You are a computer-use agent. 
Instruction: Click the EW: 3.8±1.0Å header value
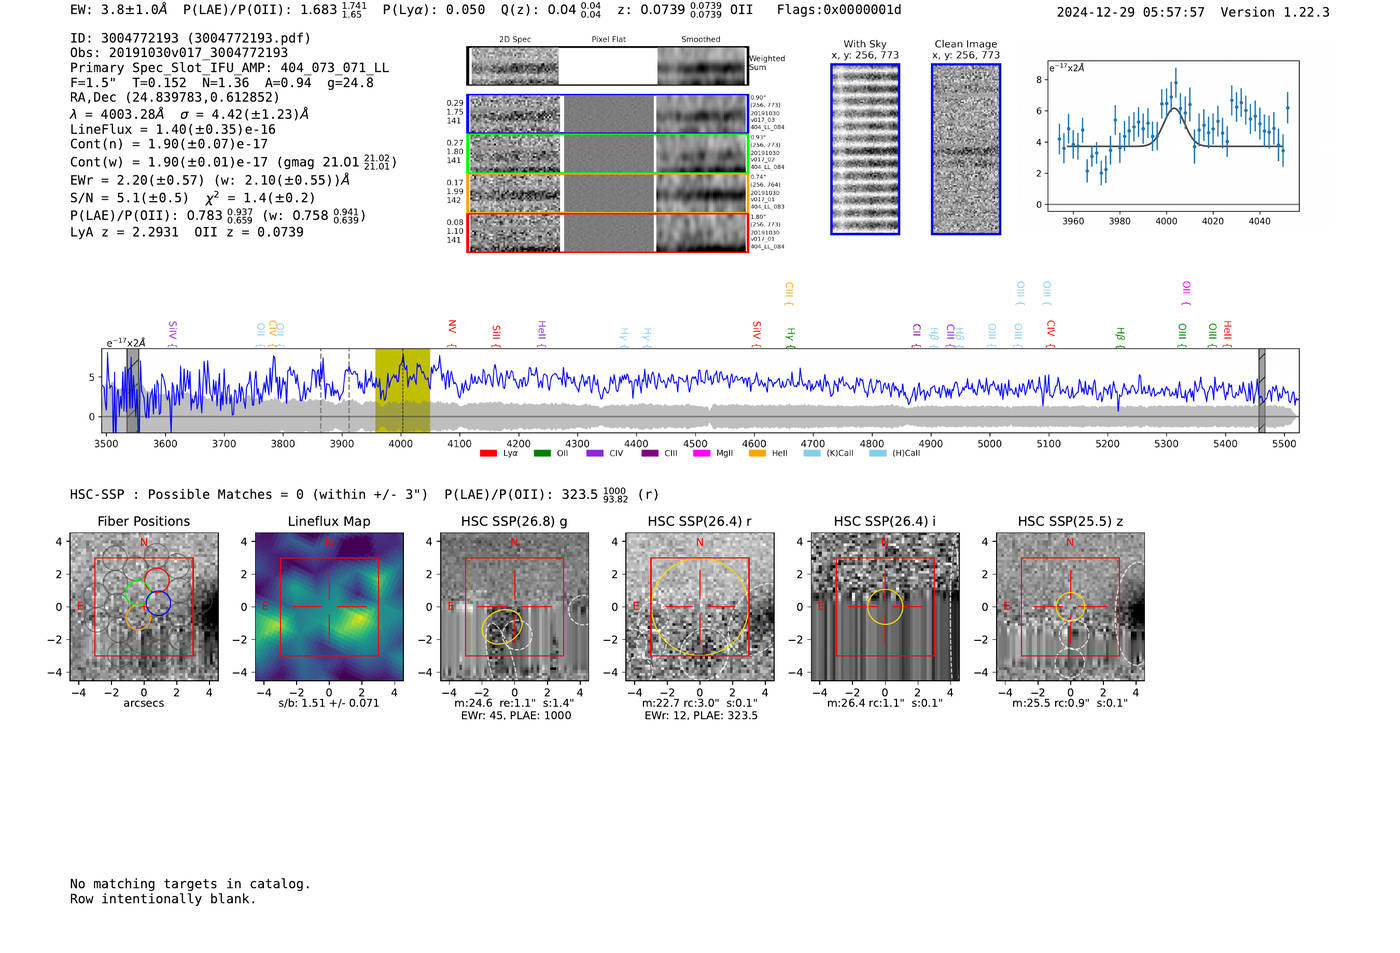(x=118, y=10)
